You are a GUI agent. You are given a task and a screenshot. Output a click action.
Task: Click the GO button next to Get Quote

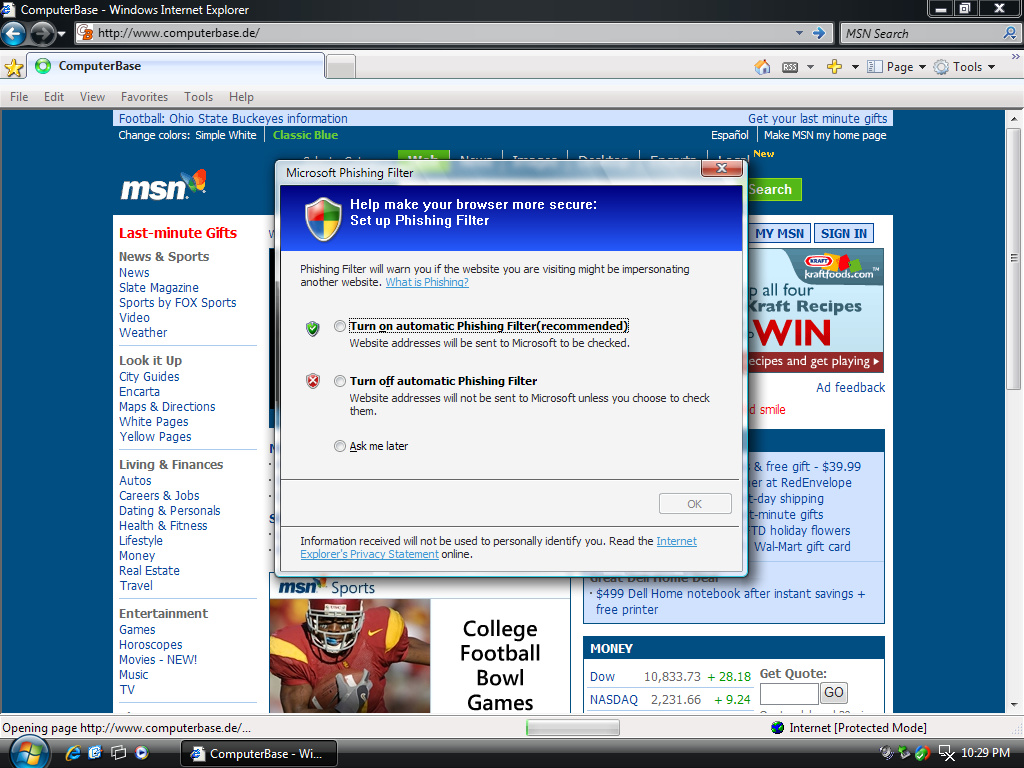[x=833, y=692]
